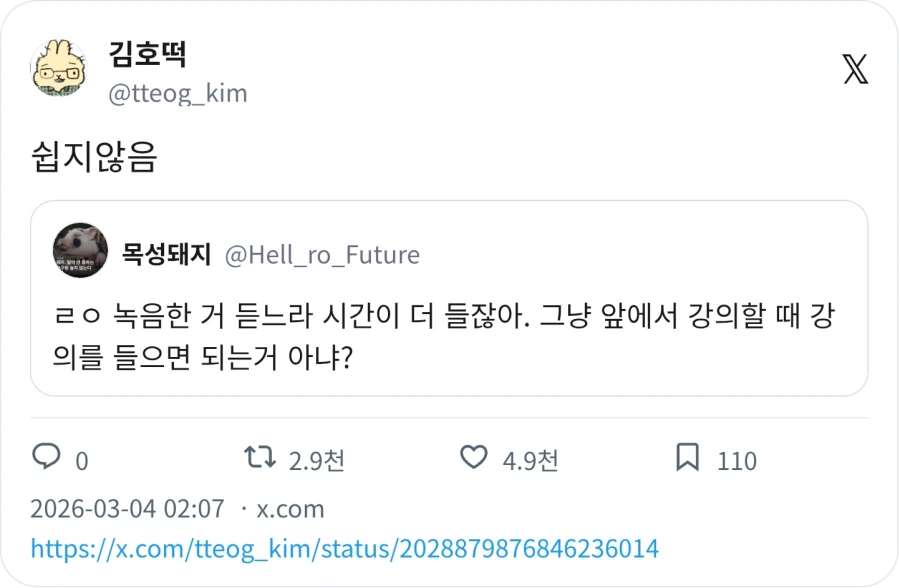Screen dimensions: 900x588
Task: Click 목성돼지's profile picture in quoted tweet
Action: click(x=78, y=252)
